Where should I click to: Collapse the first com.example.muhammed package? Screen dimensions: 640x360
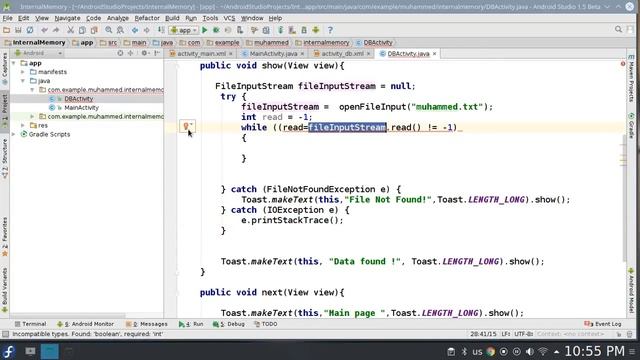pos(32,90)
